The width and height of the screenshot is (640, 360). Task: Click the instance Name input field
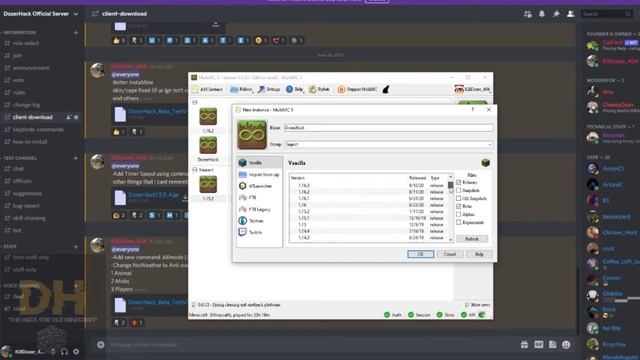(x=388, y=128)
